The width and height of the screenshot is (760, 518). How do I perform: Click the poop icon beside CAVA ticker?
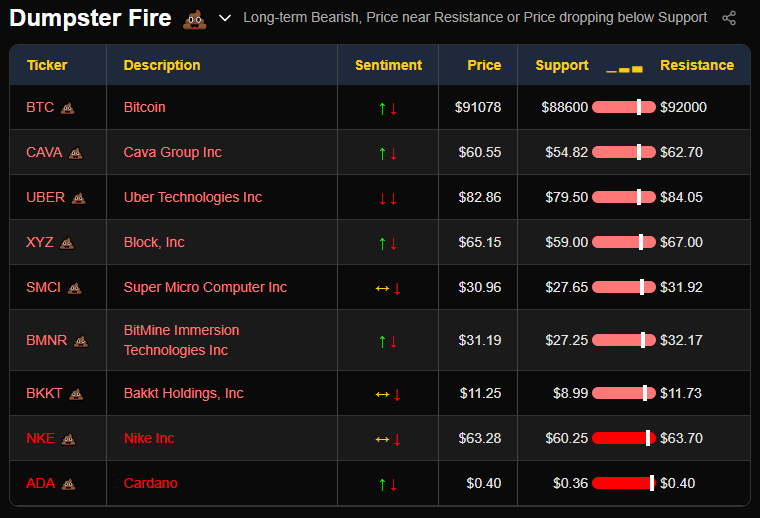tap(76, 153)
